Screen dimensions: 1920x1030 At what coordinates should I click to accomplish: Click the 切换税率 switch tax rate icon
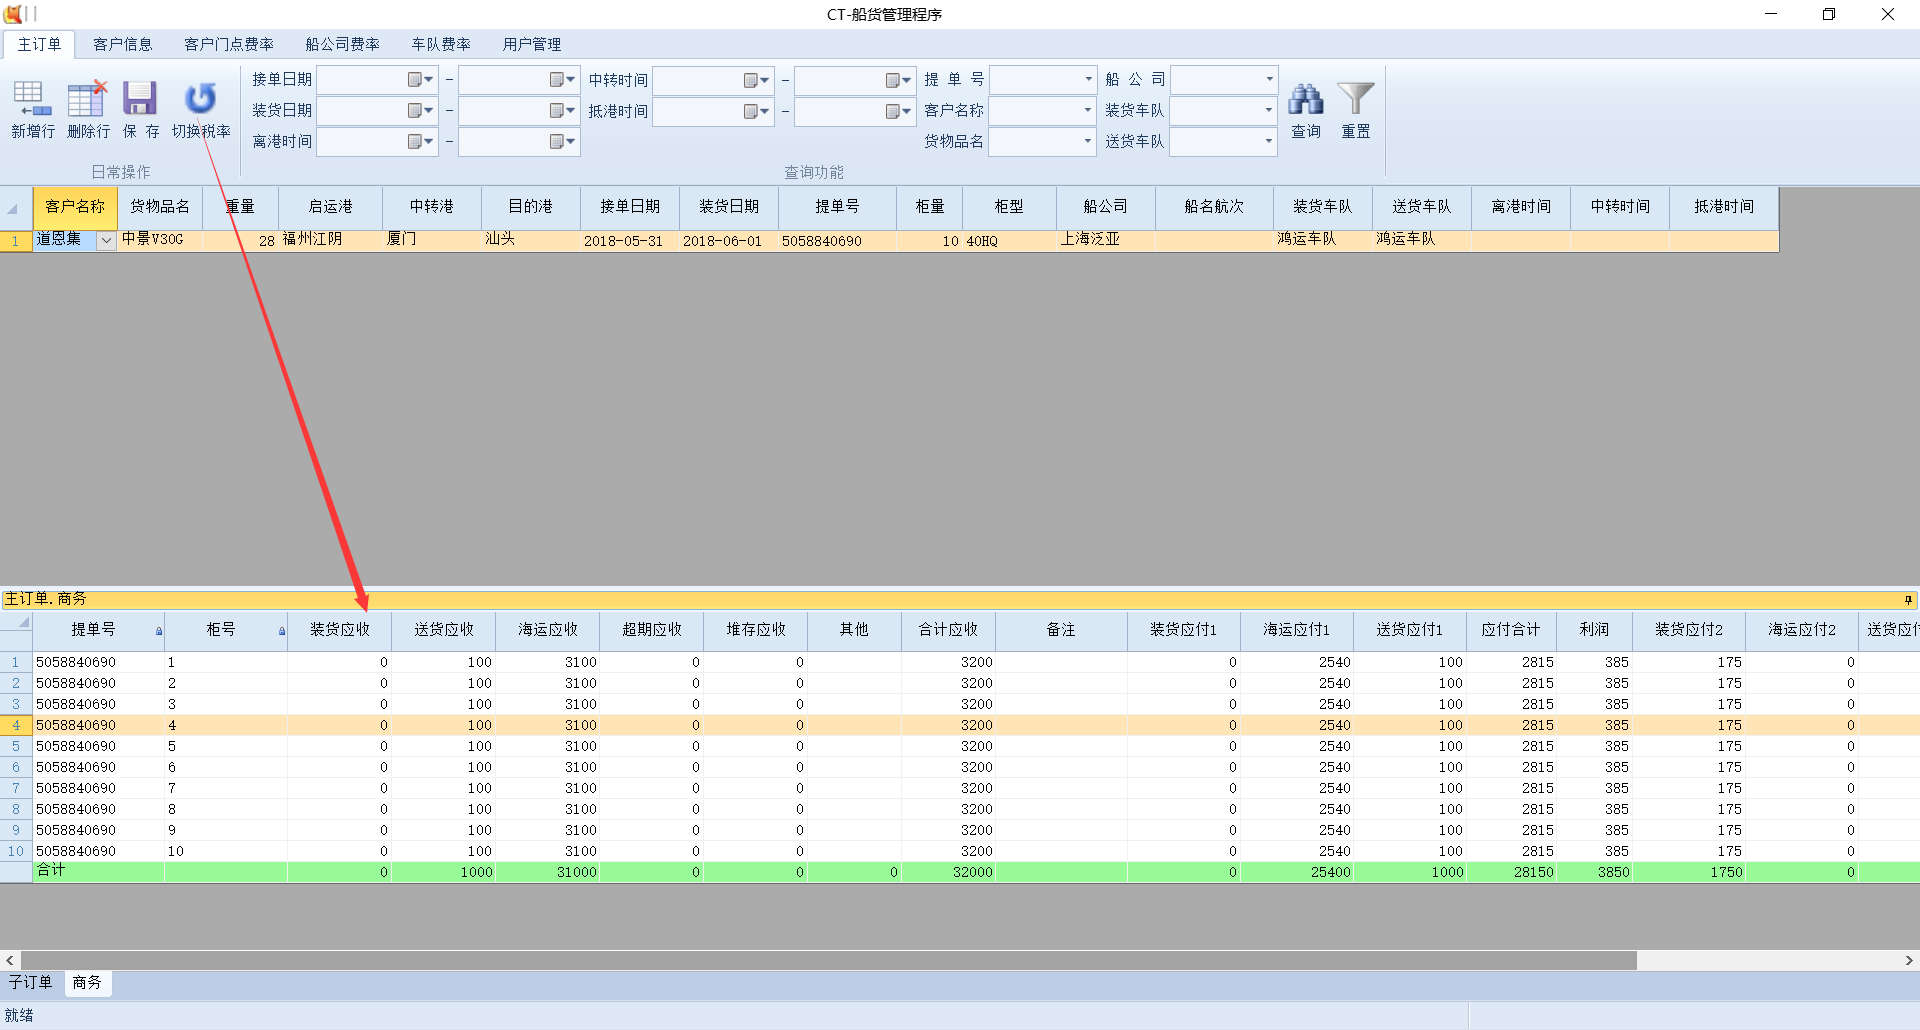pos(201,98)
